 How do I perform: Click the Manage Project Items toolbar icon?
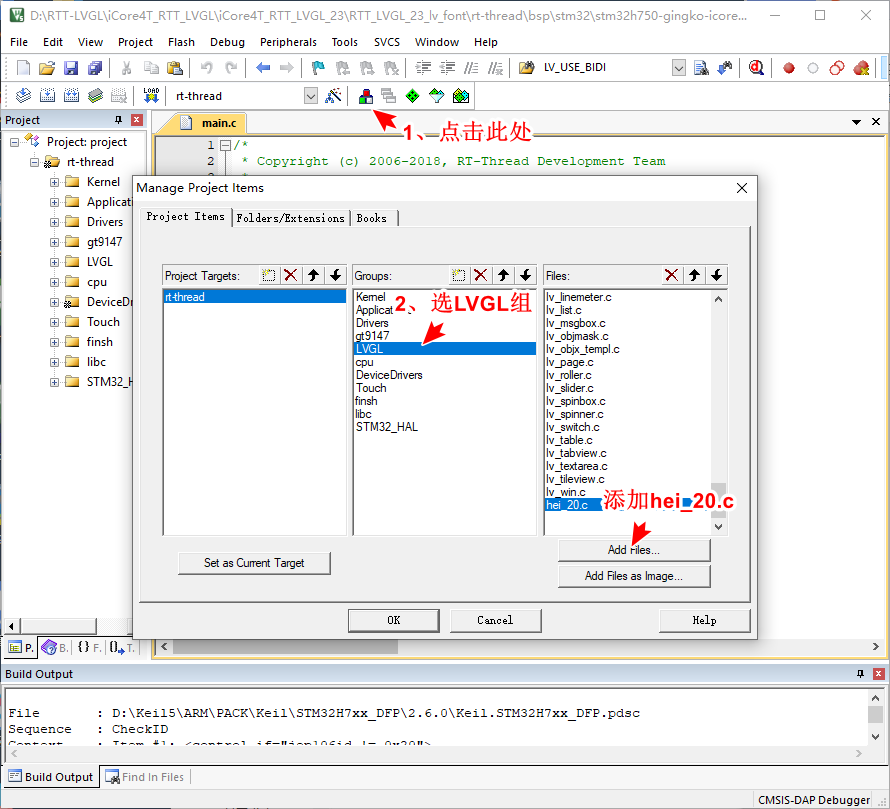[366, 96]
